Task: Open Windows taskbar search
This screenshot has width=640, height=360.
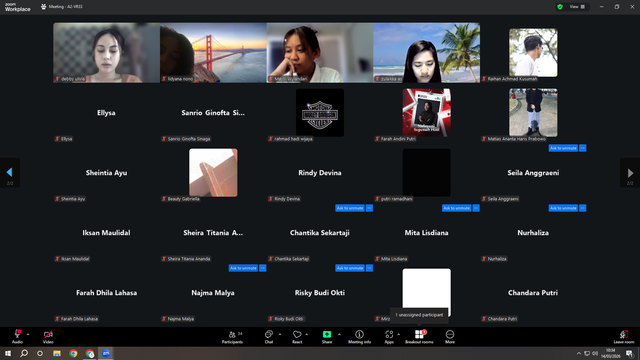Action: click(x=24, y=353)
